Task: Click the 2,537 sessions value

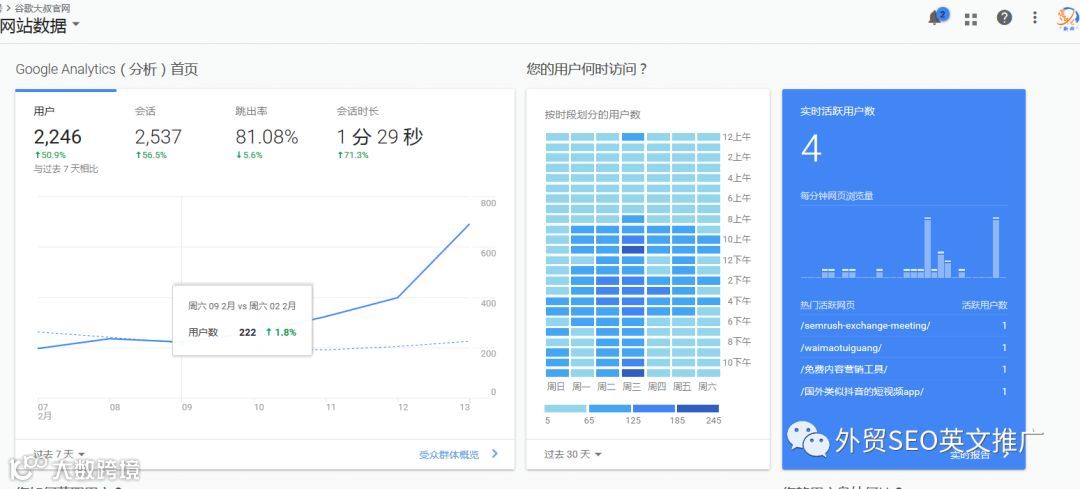Action: [x=158, y=136]
